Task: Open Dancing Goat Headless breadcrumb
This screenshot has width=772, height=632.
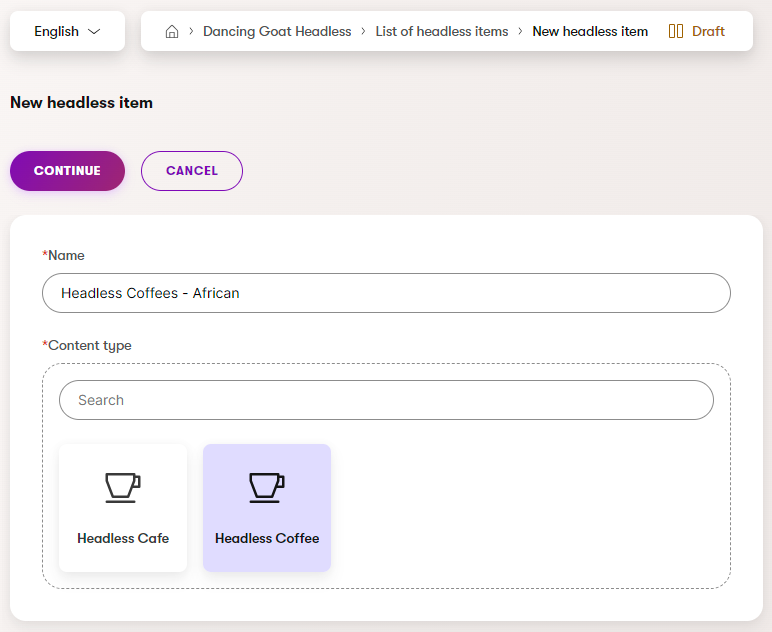Action: (277, 31)
